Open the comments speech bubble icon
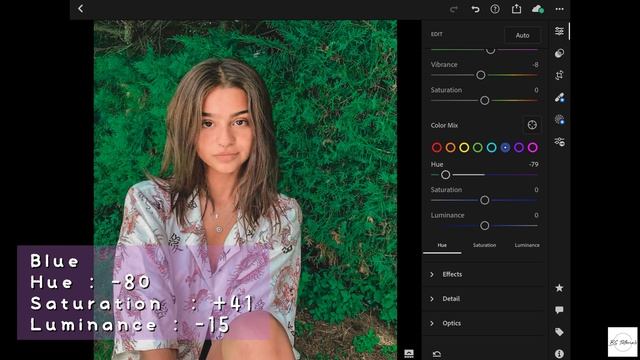The width and height of the screenshot is (640, 360). pos(559,310)
